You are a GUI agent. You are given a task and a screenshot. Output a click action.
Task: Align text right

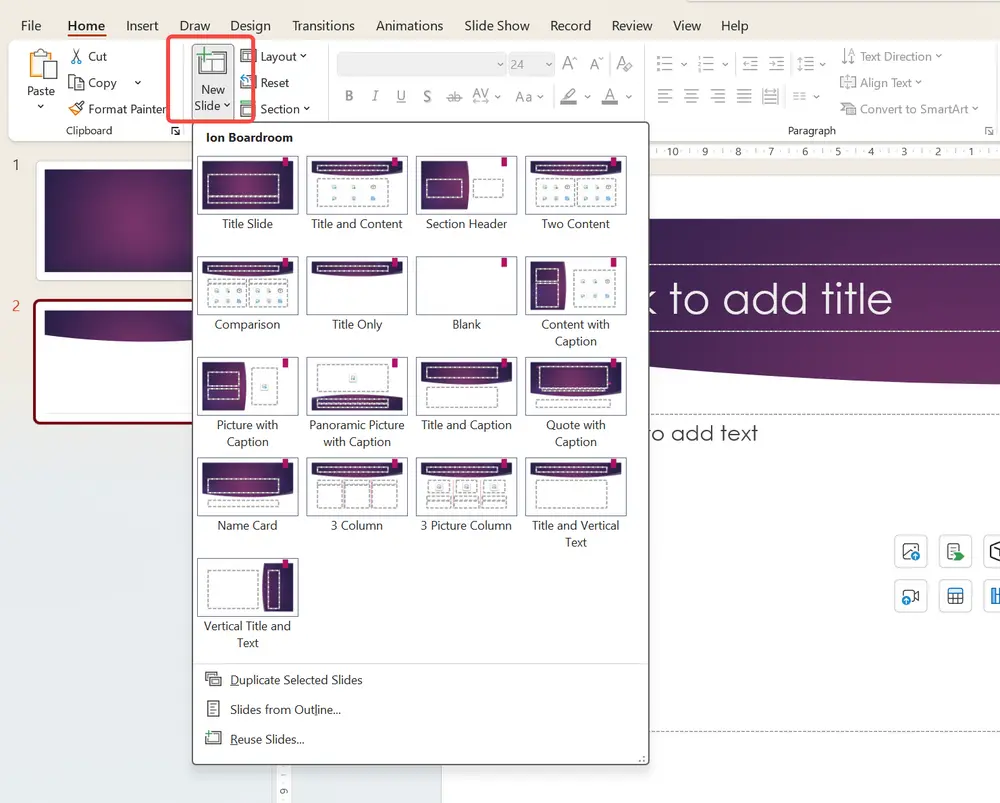pyautogui.click(x=717, y=96)
